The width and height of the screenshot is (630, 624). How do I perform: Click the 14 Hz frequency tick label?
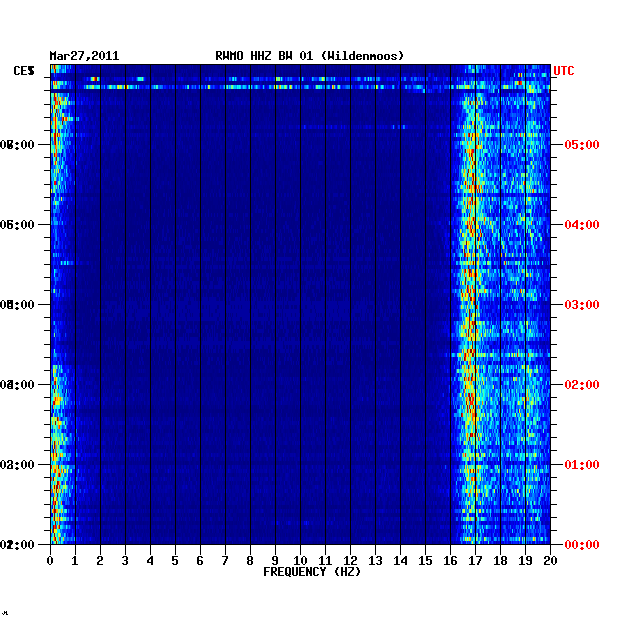click(x=401, y=561)
